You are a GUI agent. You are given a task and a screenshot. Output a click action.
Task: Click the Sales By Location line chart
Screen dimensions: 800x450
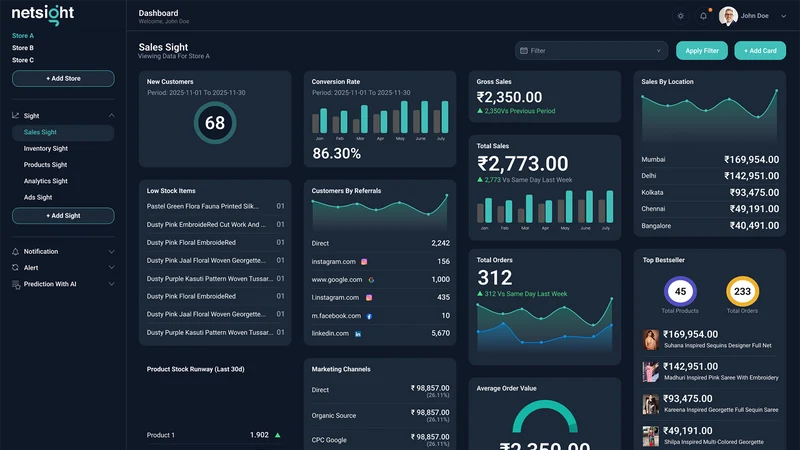(710, 117)
